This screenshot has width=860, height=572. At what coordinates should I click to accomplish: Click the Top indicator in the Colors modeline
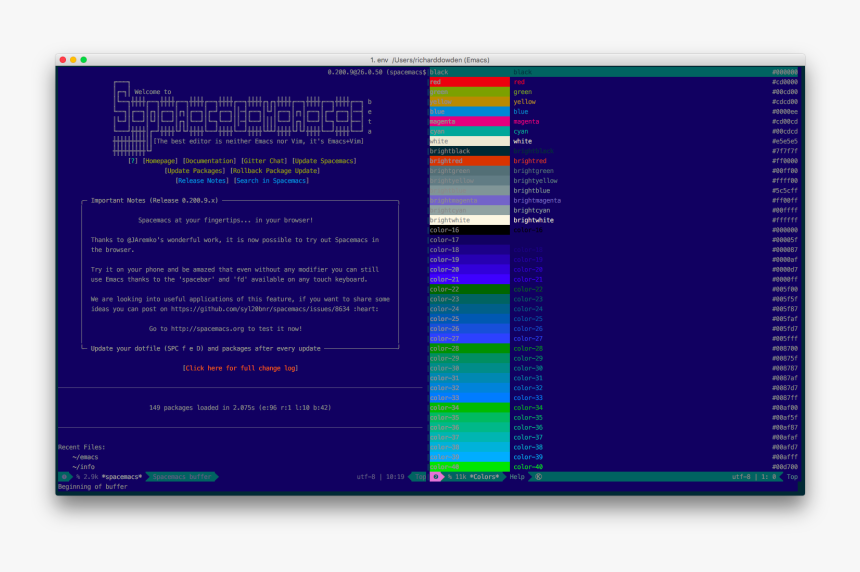pos(792,477)
